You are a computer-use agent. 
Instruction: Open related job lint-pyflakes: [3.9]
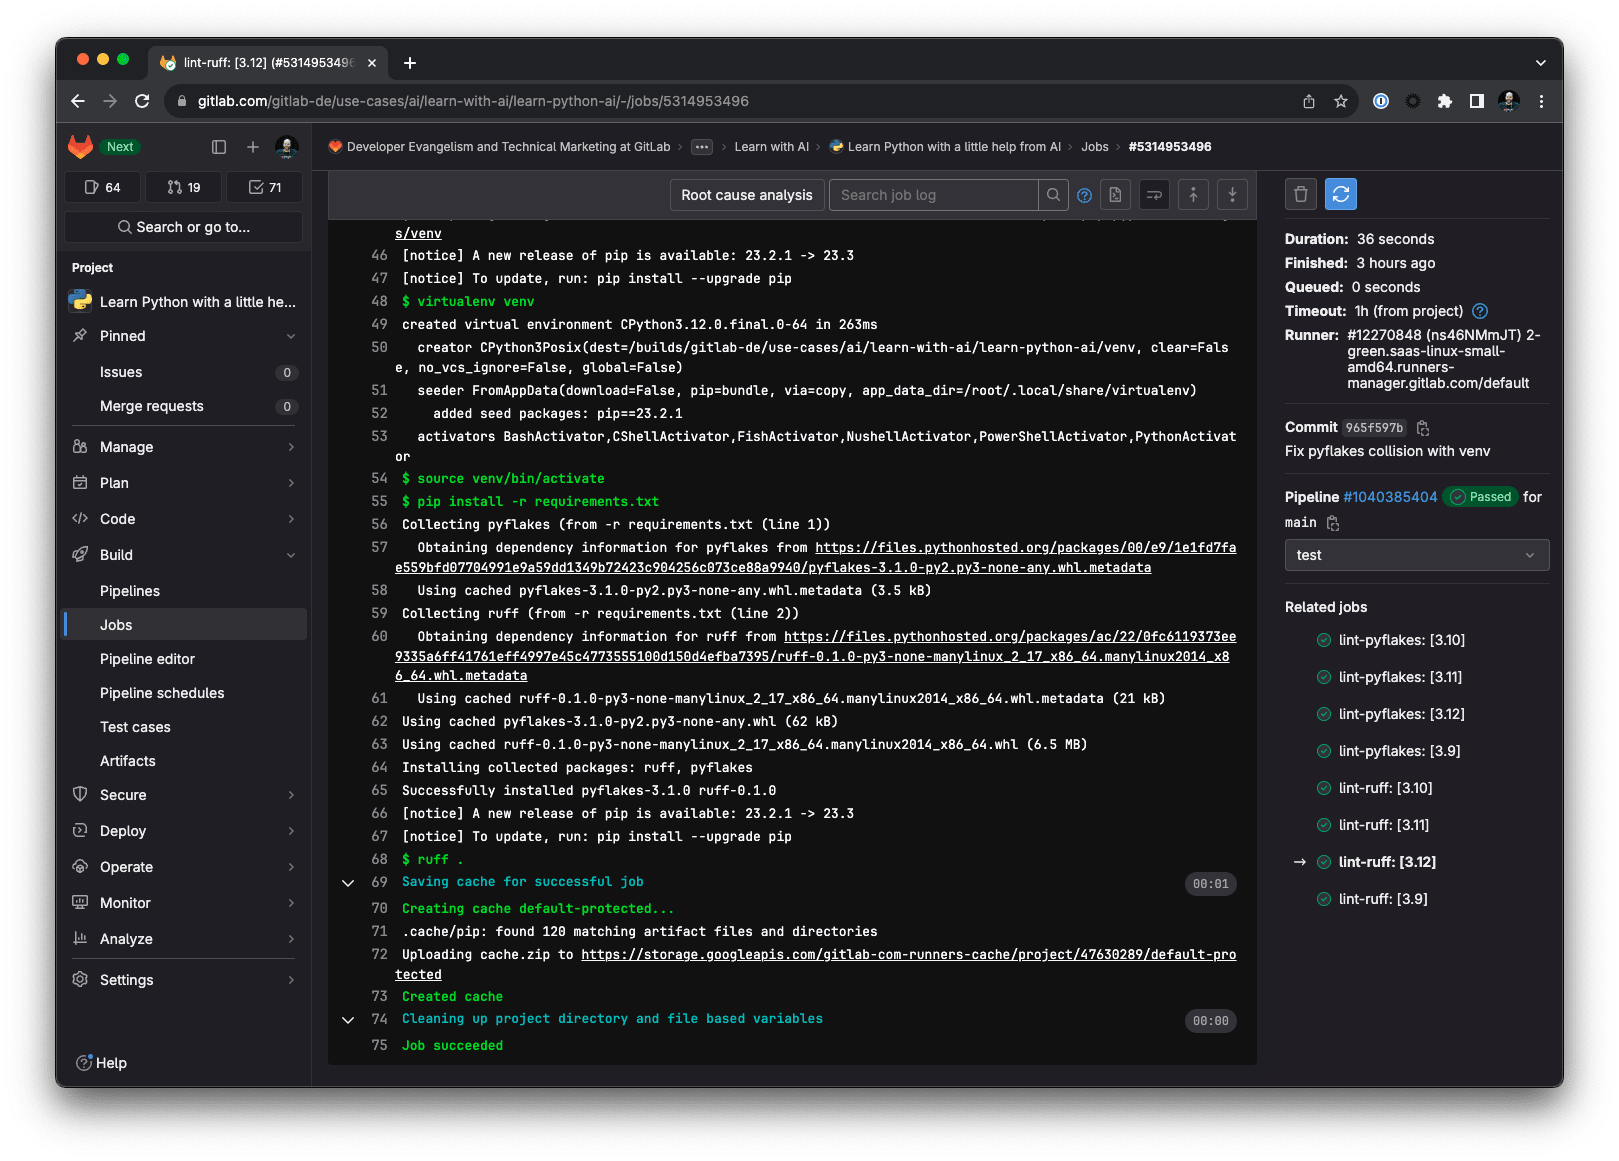click(1399, 751)
